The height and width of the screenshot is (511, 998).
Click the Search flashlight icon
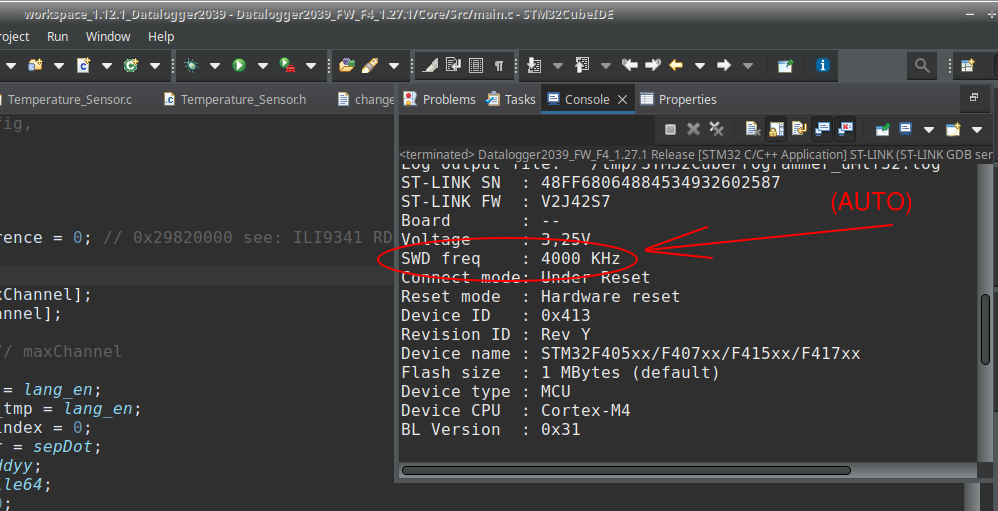tap(370, 65)
